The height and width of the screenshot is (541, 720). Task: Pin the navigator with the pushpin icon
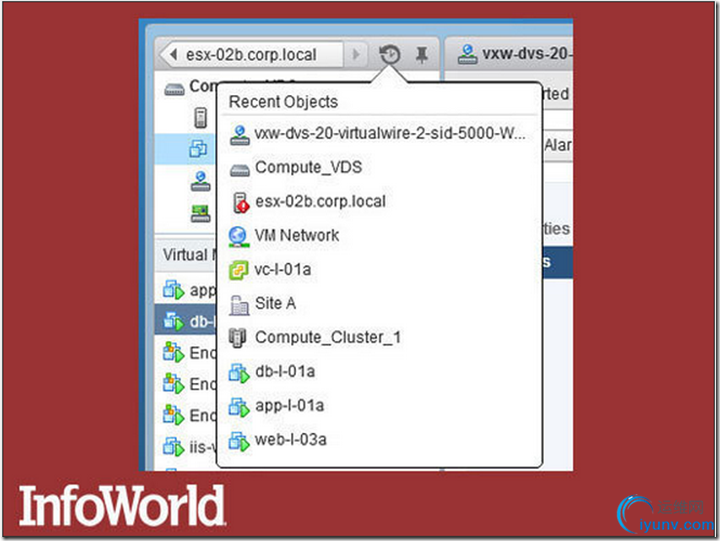(422, 55)
